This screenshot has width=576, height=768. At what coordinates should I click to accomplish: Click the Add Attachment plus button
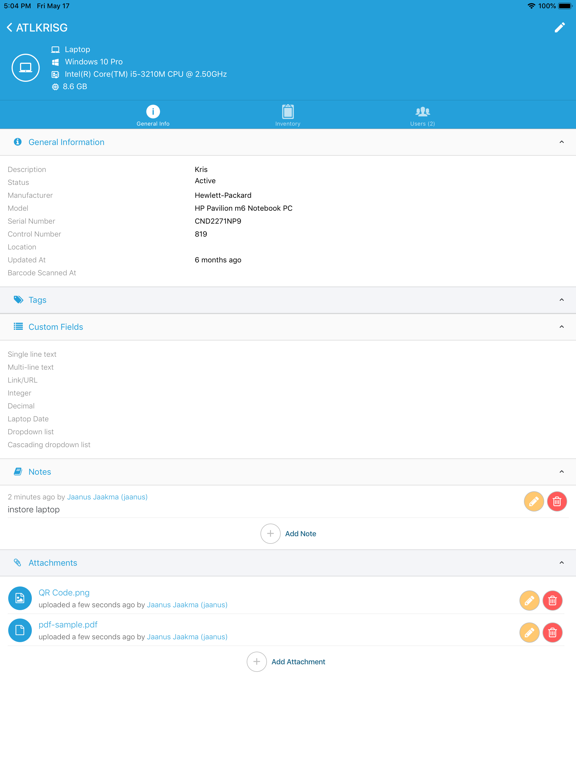pos(257,662)
